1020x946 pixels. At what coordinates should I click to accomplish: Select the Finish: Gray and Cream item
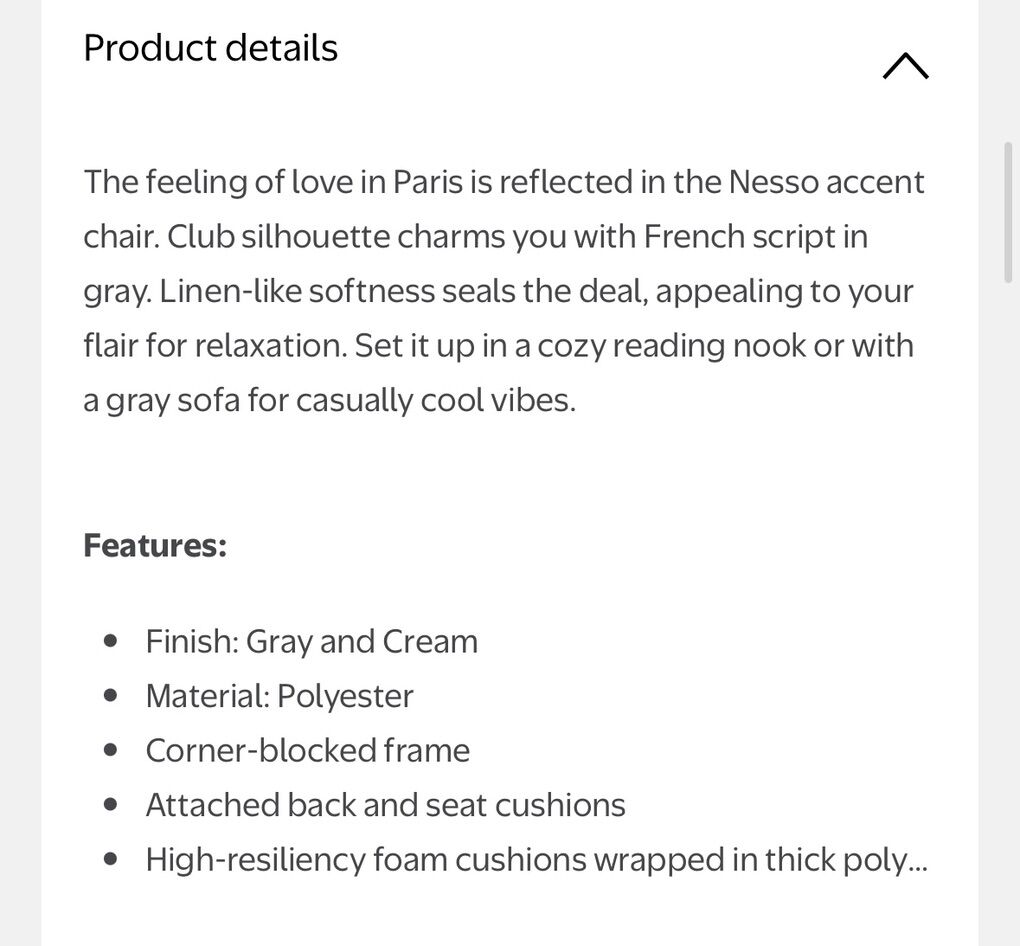click(311, 641)
